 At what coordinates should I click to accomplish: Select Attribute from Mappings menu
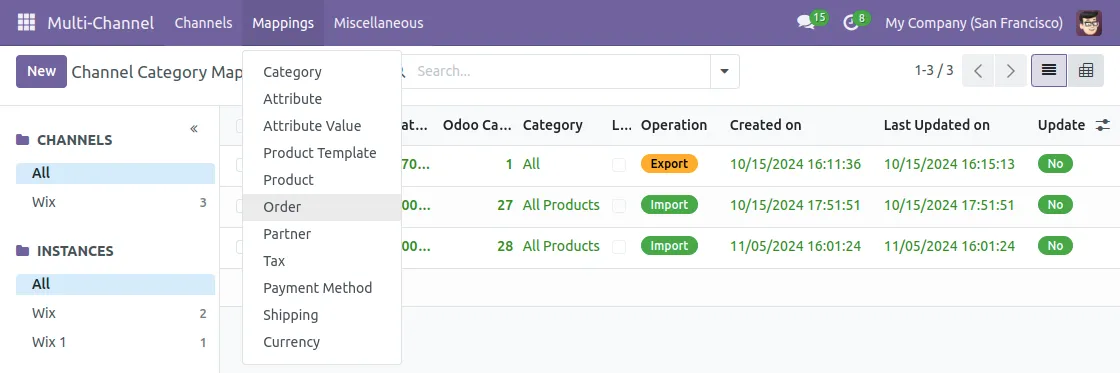pos(322,99)
